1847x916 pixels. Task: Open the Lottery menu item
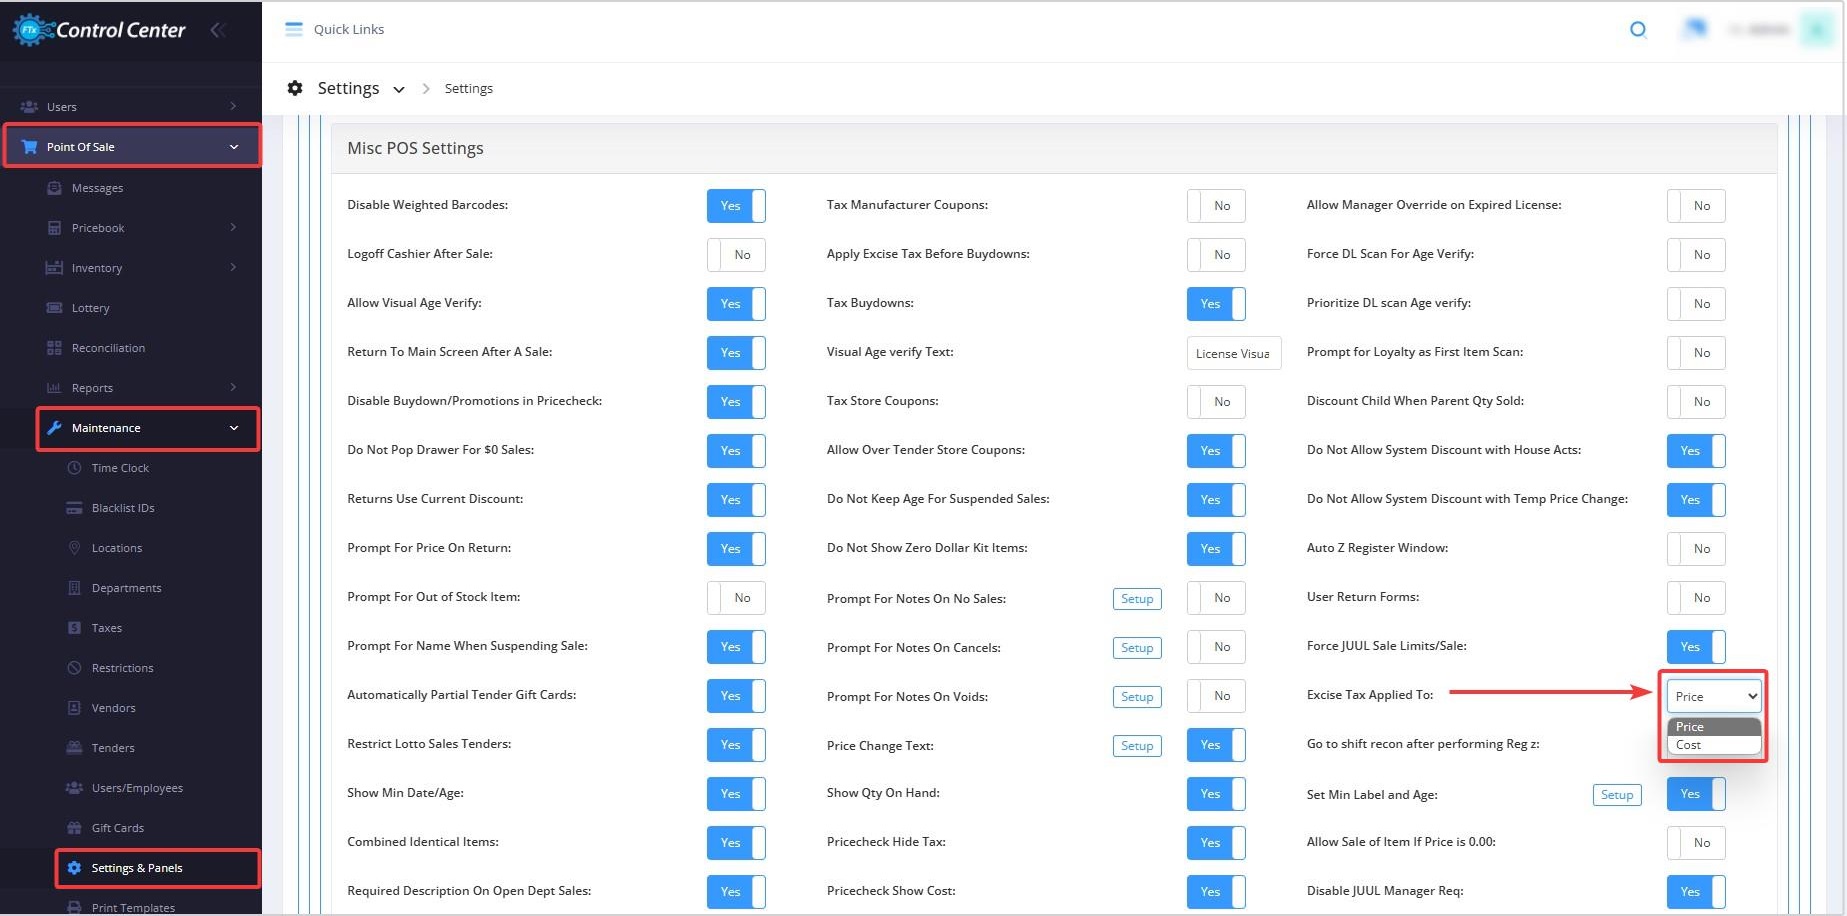tap(90, 307)
